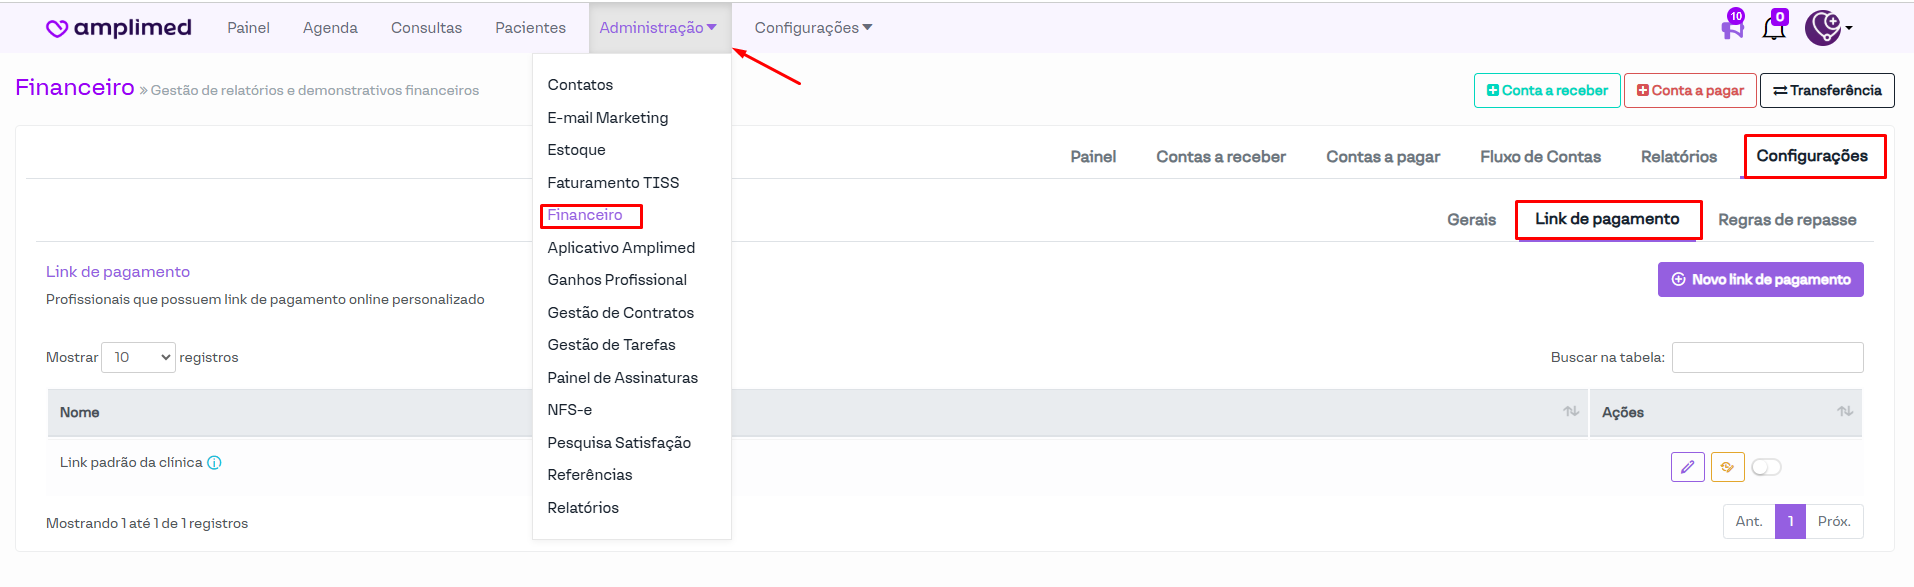Click the Buscar na tabela search field
The image size is (1914, 587).
tap(1767, 357)
